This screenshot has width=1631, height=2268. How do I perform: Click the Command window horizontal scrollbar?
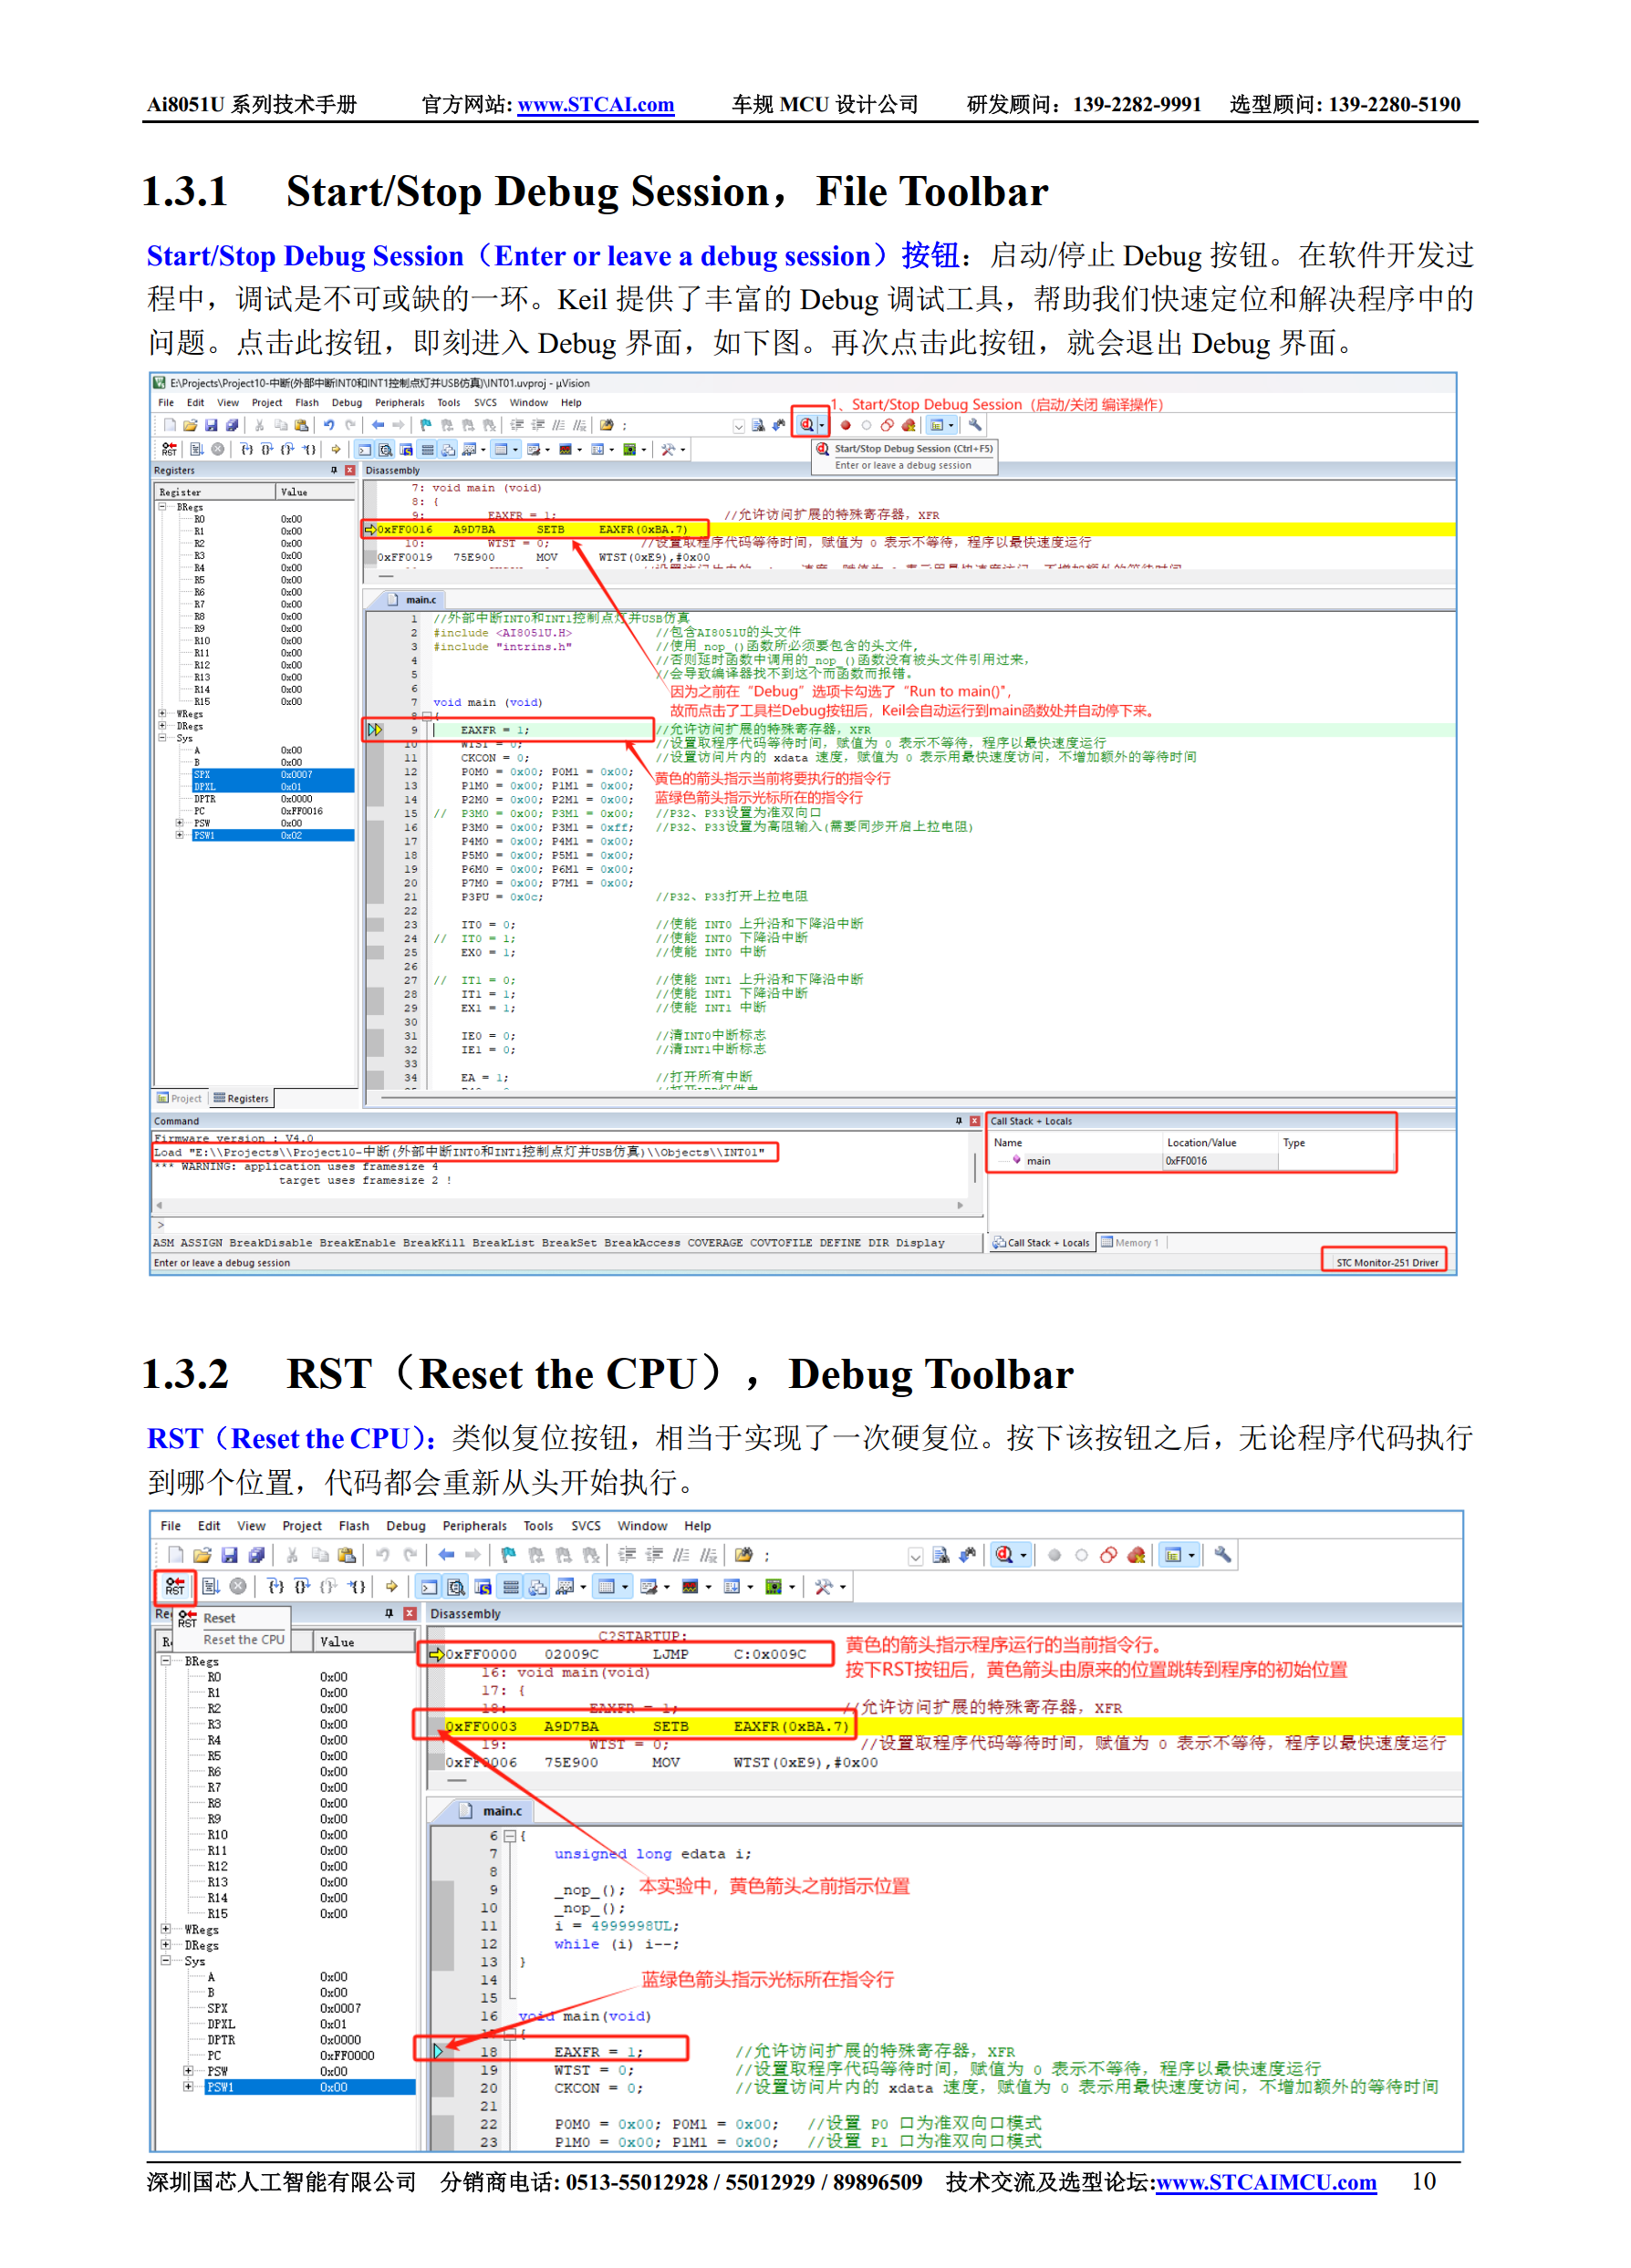click(560, 1206)
